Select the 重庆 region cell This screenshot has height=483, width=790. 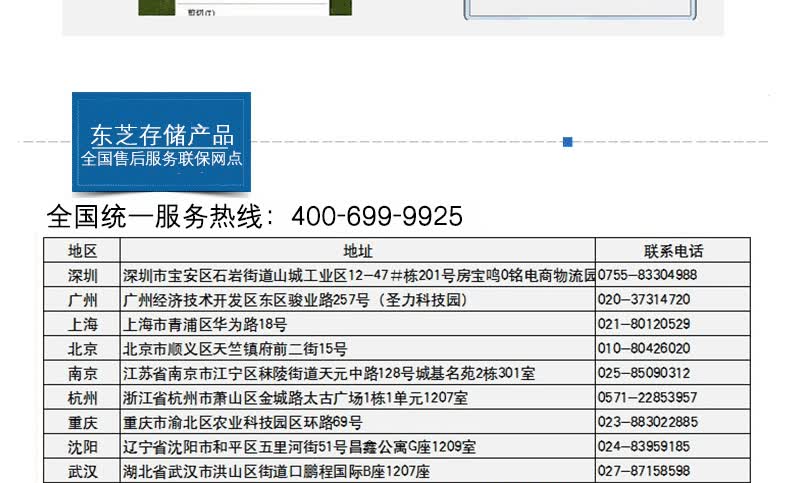[82, 423]
